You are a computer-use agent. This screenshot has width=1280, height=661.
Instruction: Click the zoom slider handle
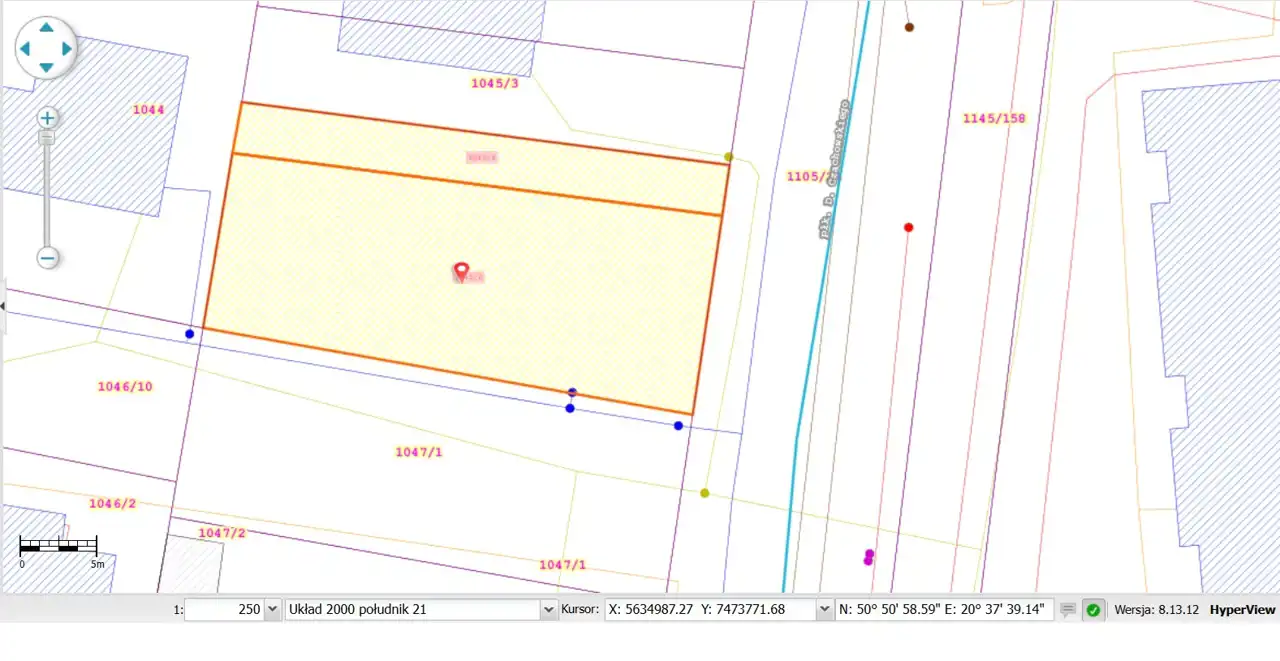click(47, 137)
